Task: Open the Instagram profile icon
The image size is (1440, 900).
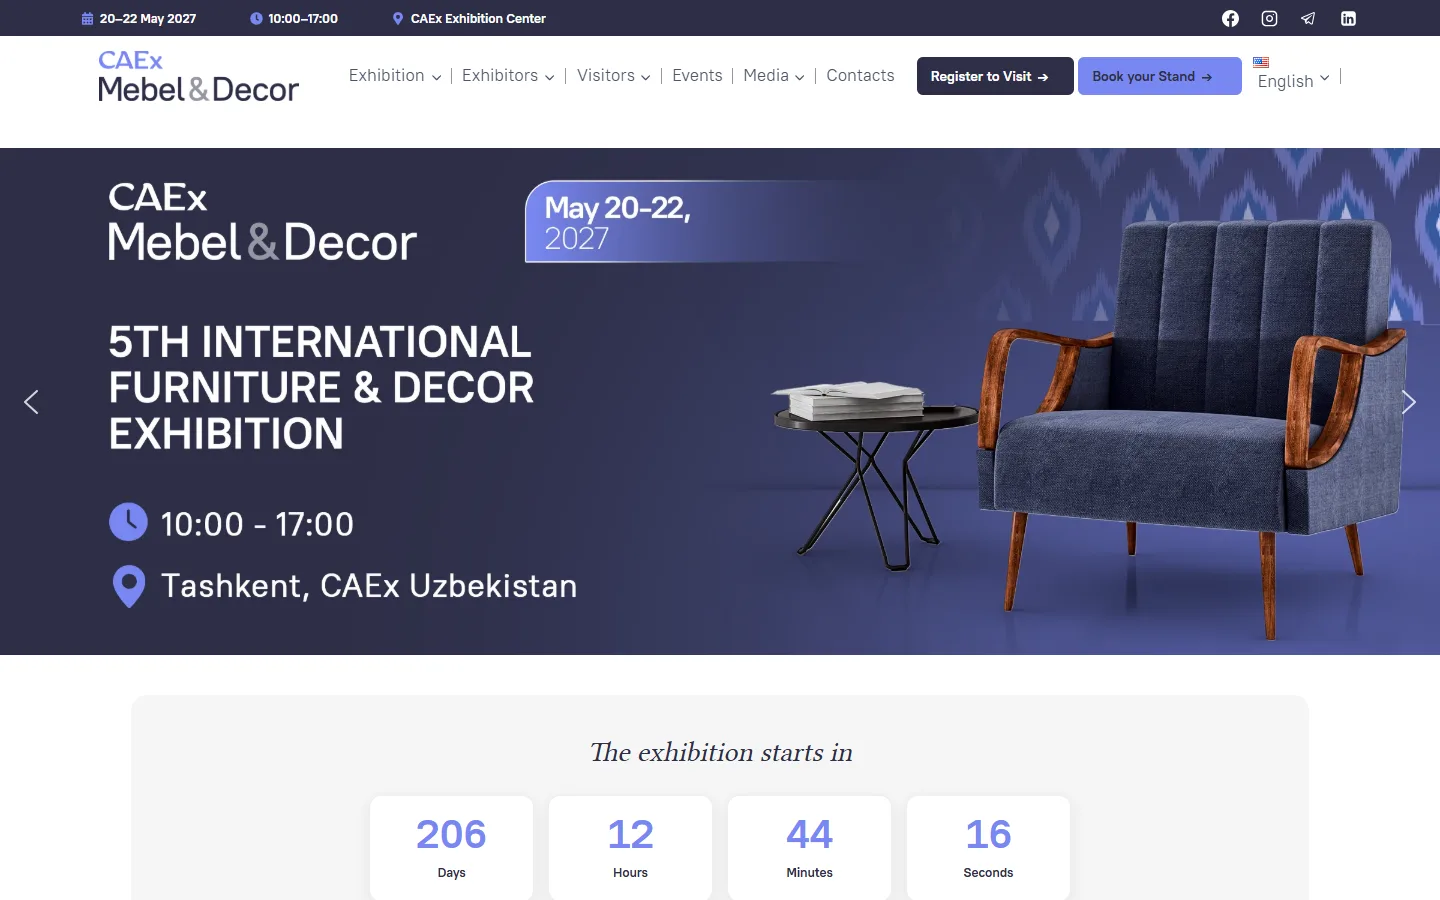Action: click(x=1269, y=18)
